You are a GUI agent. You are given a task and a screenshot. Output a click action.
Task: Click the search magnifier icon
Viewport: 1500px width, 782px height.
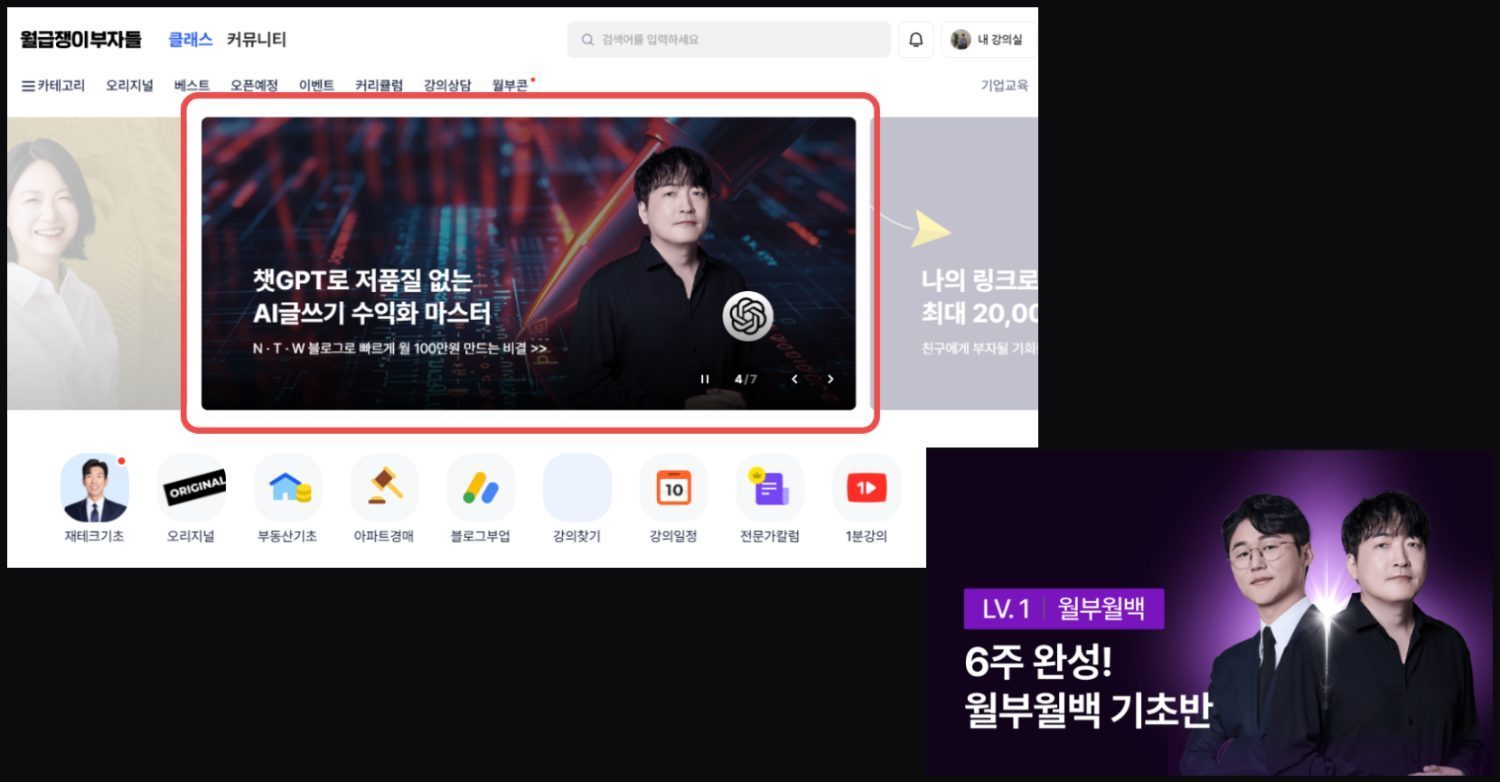click(587, 40)
